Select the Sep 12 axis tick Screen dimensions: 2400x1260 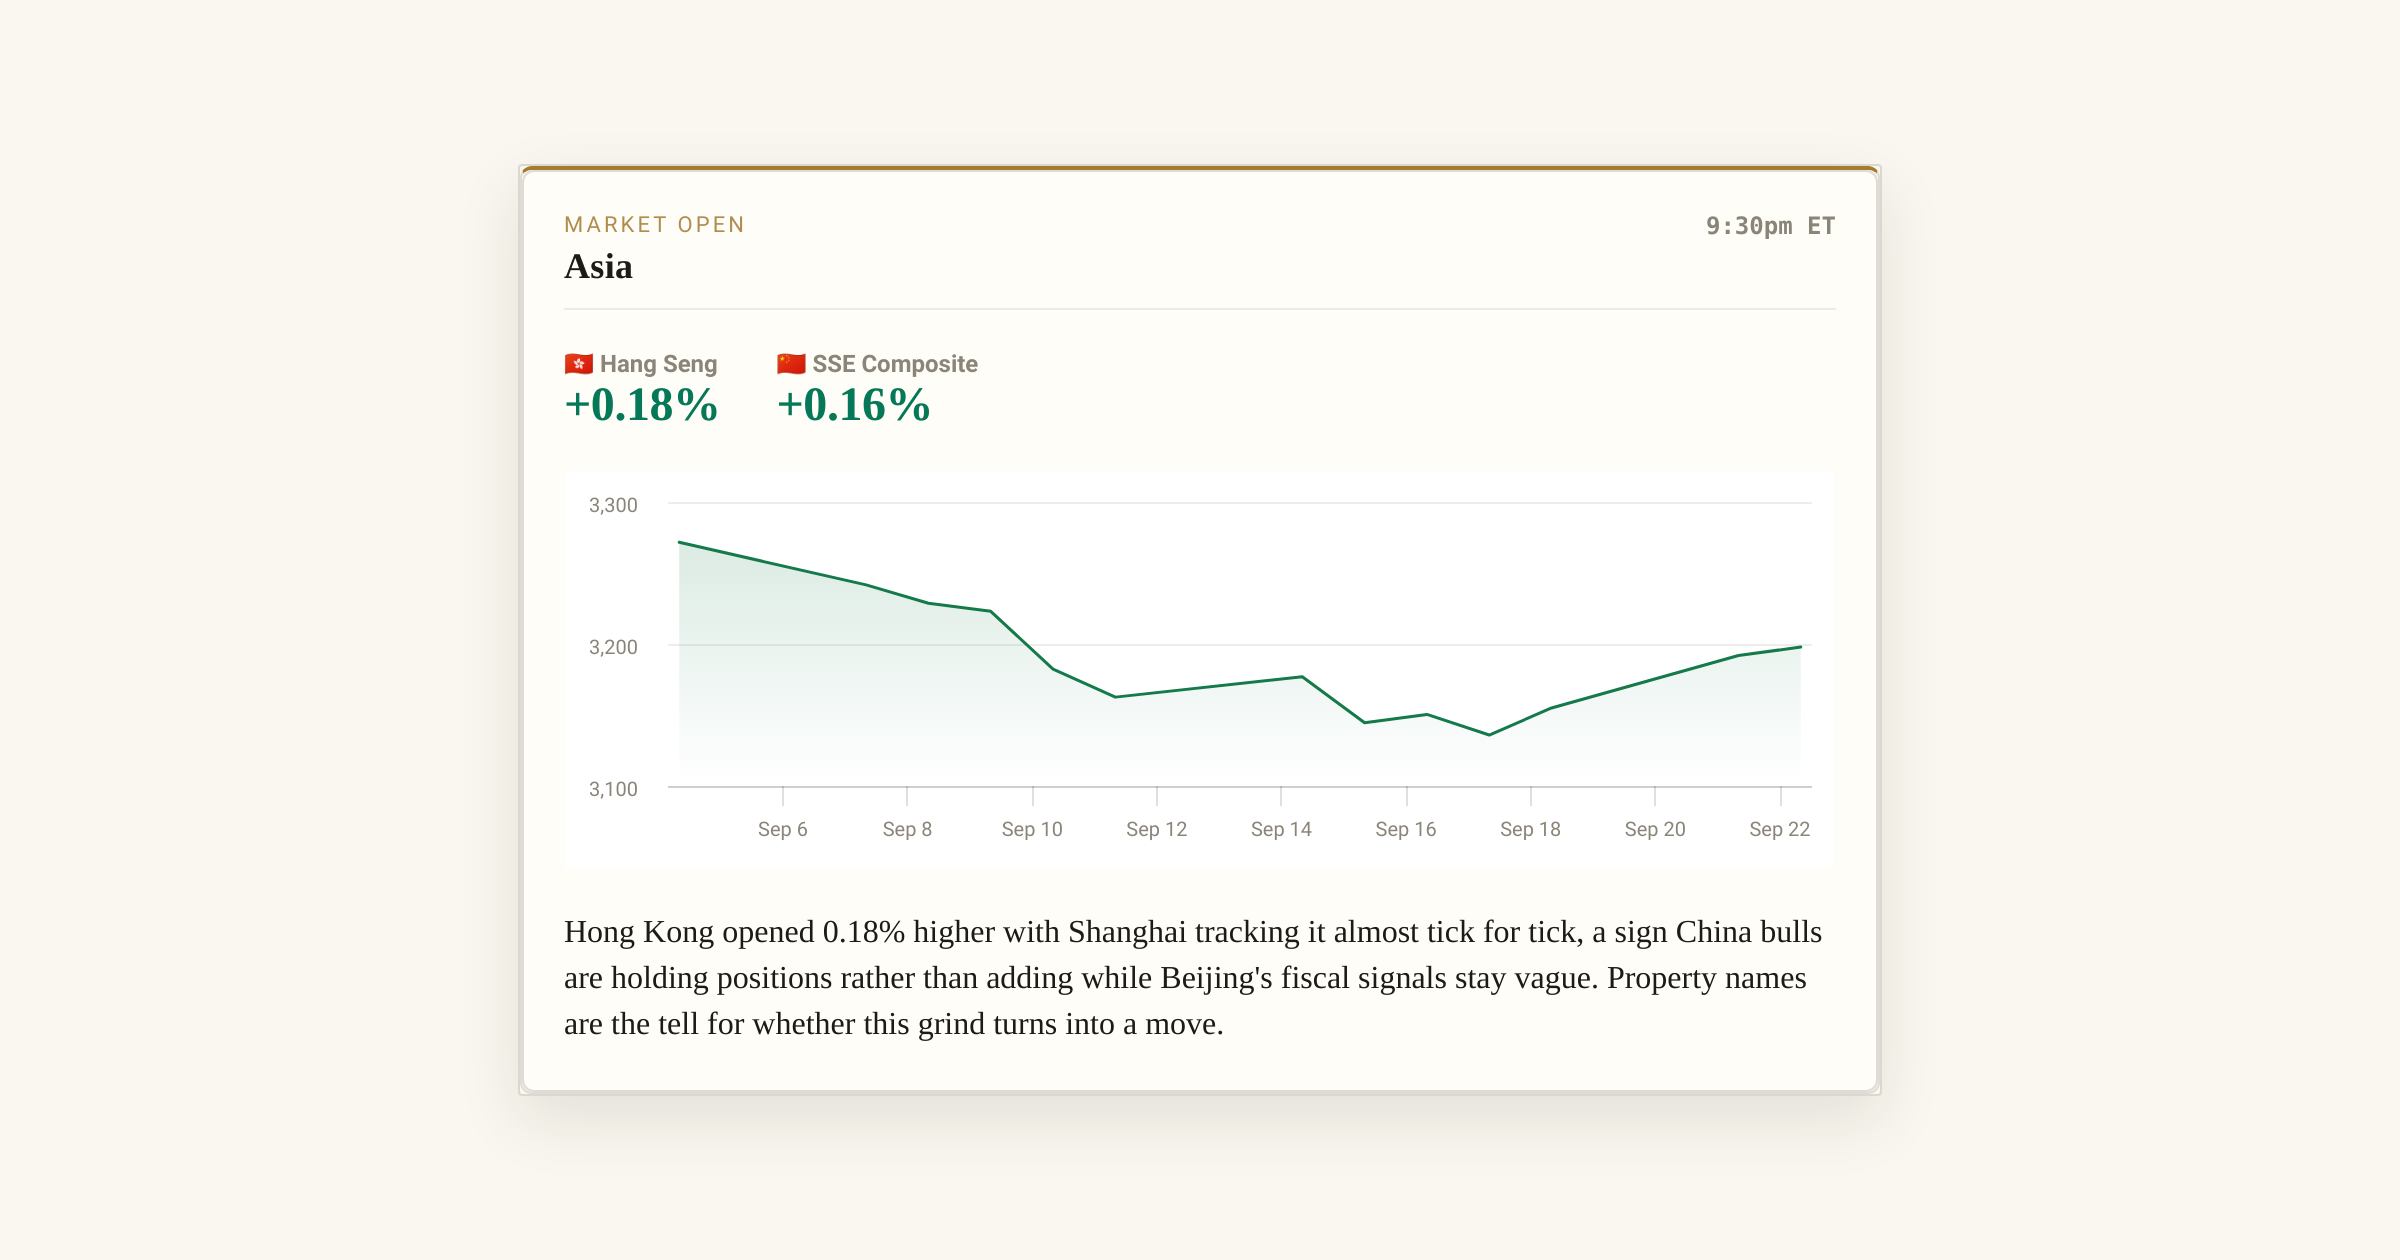[x=1156, y=829]
